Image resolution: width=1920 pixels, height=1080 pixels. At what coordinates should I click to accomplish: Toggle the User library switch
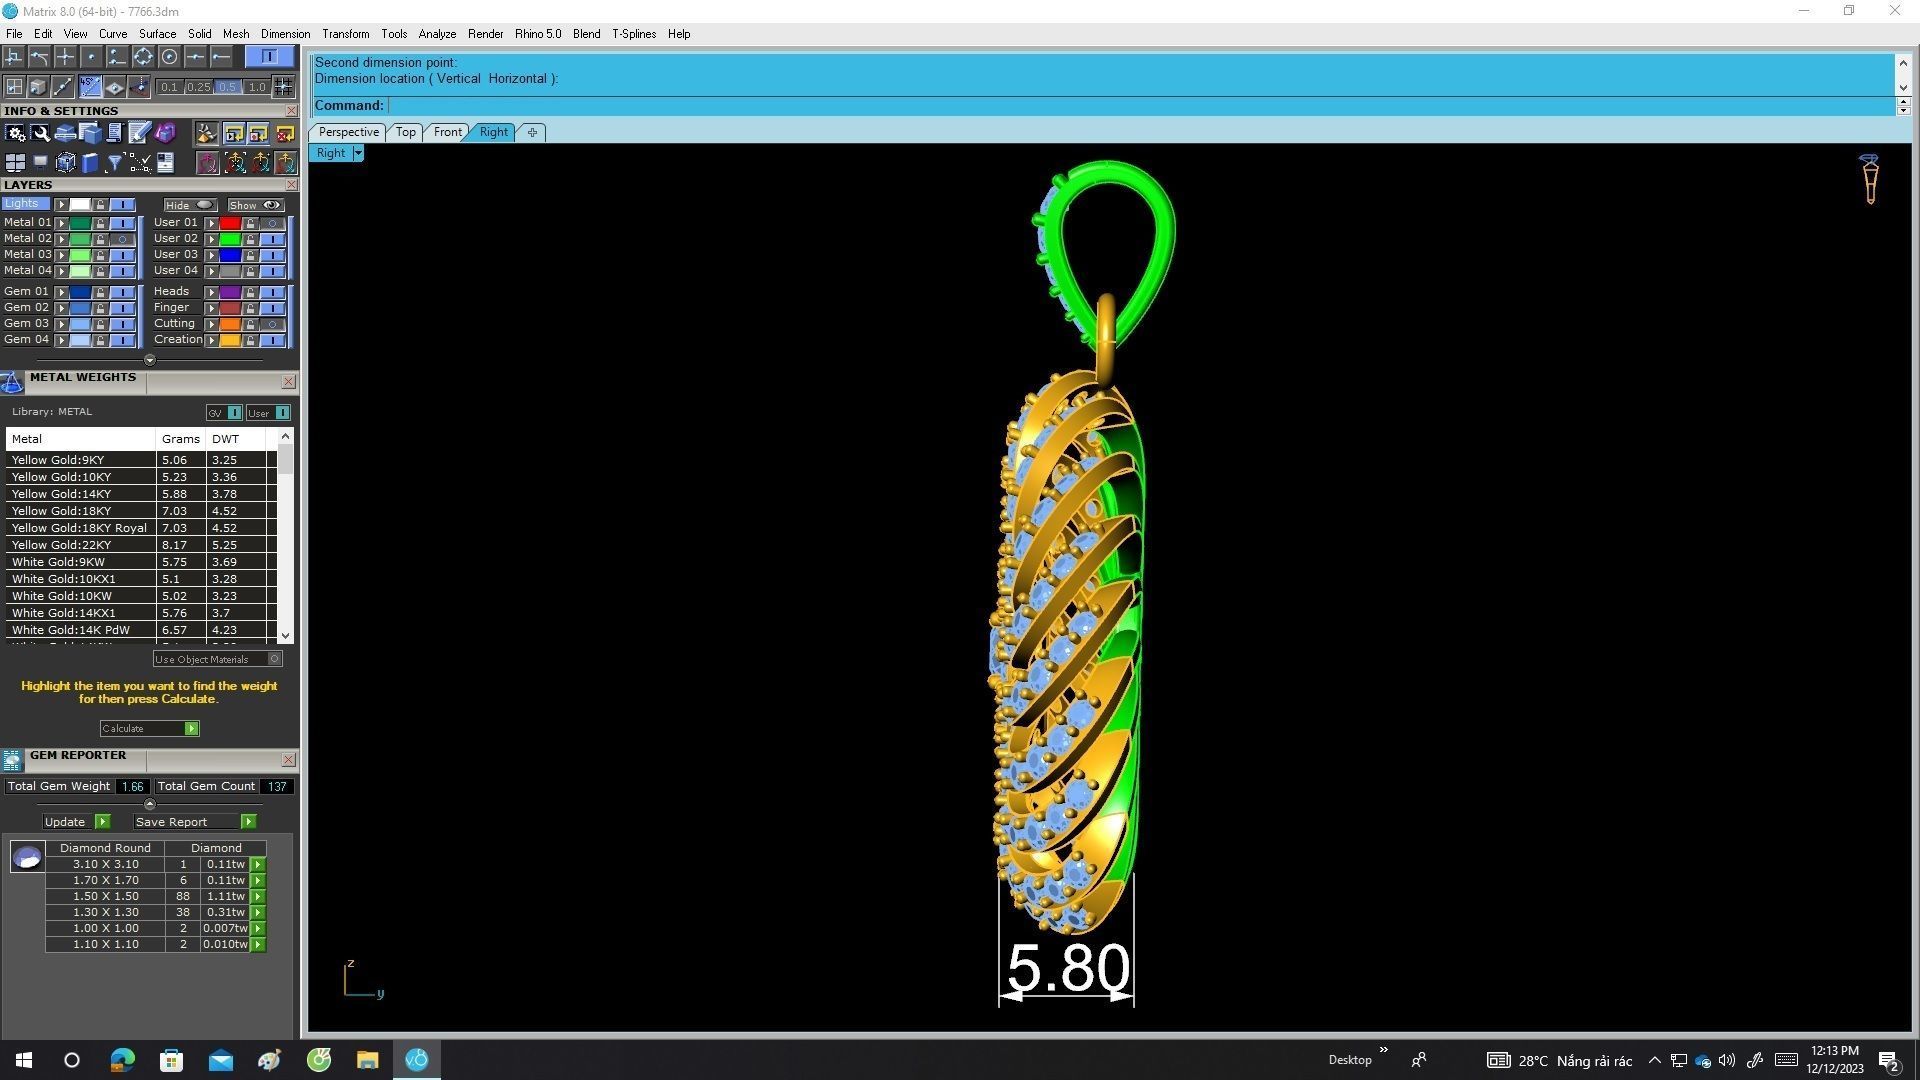tap(269, 413)
